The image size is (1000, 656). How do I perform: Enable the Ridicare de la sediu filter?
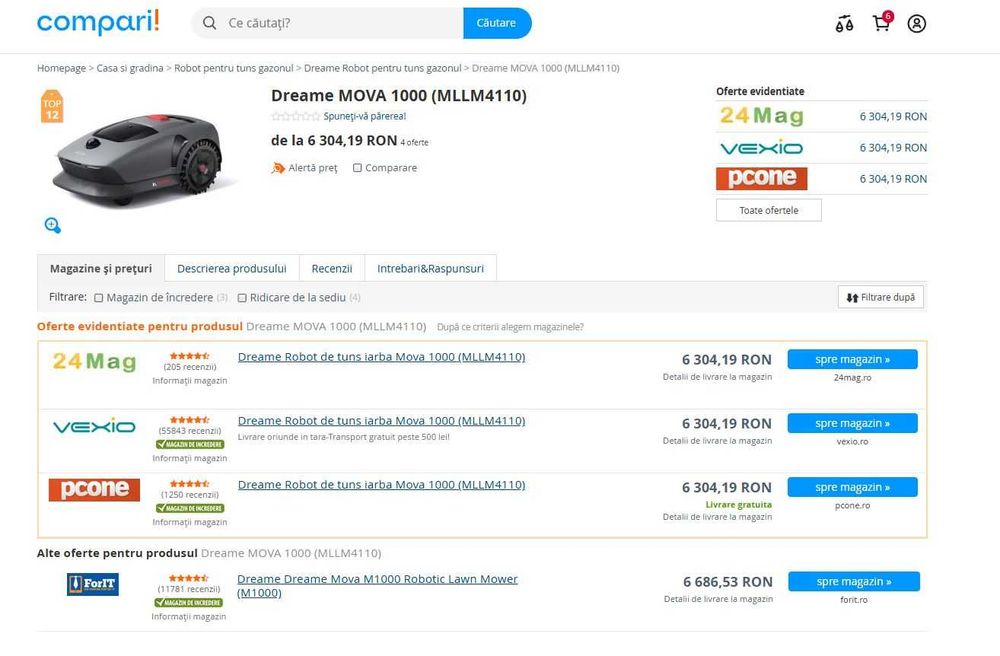tap(242, 298)
